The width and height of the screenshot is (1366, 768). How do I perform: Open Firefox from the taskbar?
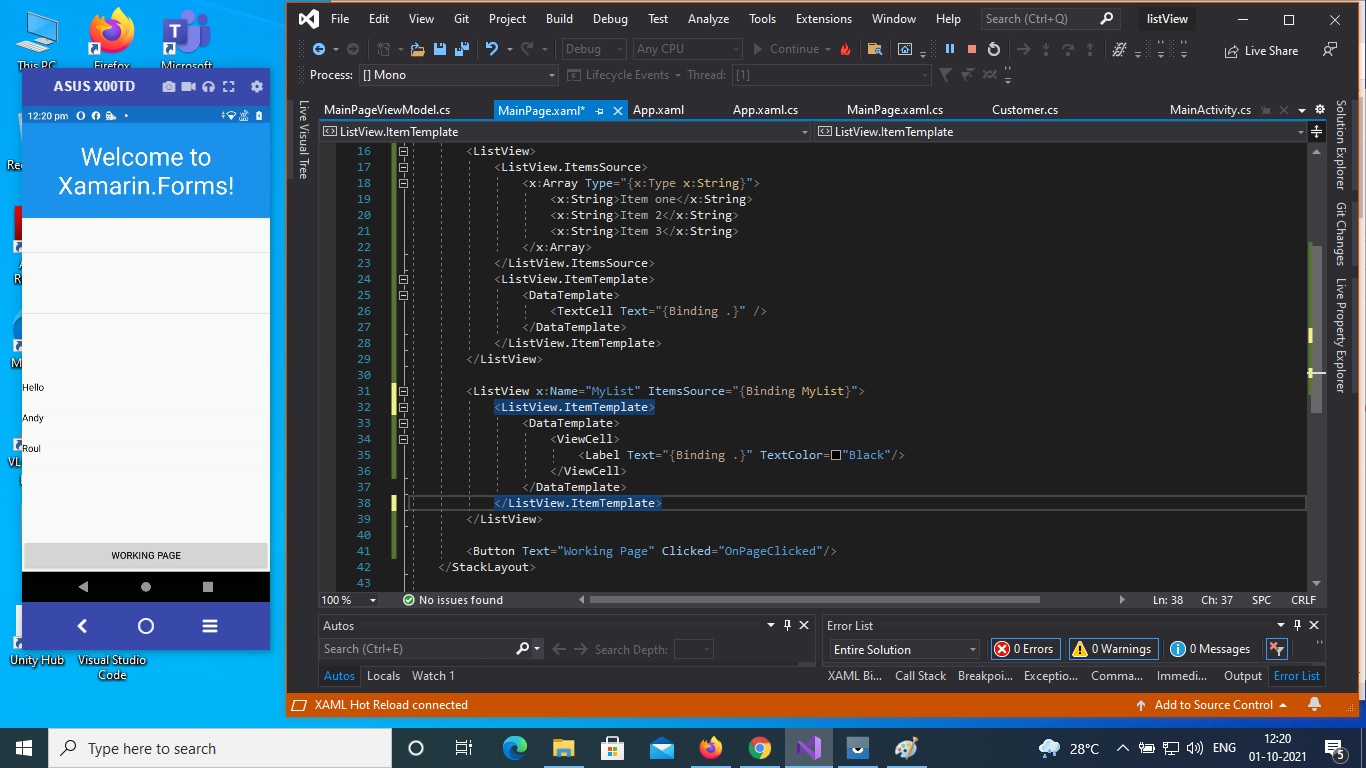711,748
